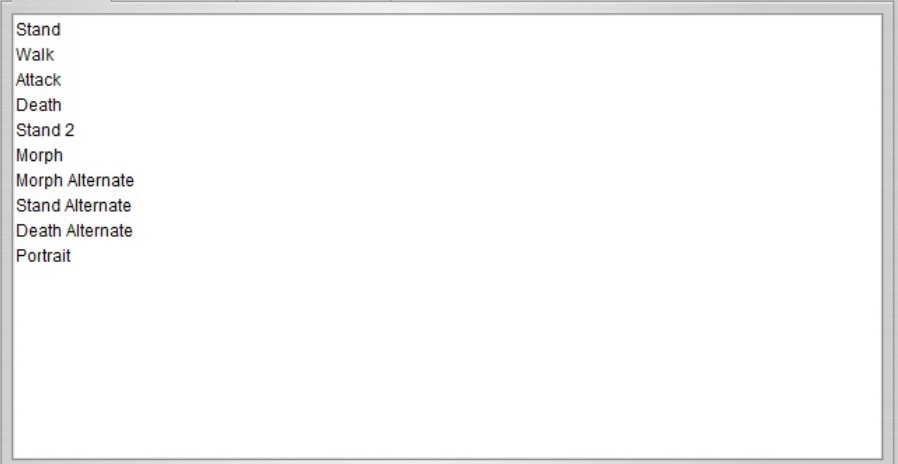Select the Walk animation

click(x=35, y=54)
